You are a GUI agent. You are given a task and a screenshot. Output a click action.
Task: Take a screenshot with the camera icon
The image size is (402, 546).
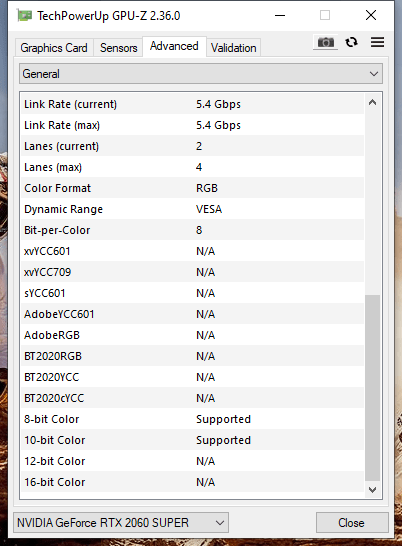[325, 42]
